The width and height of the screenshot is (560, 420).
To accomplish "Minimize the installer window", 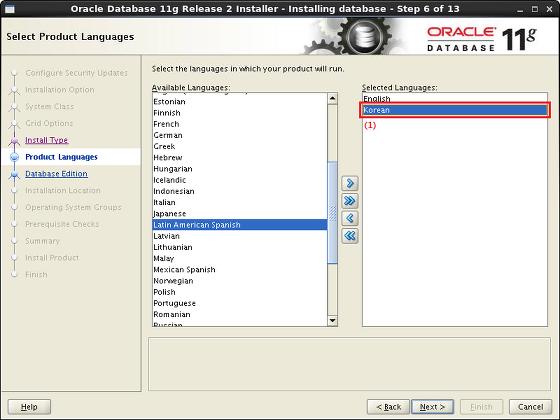I will pos(520,9).
